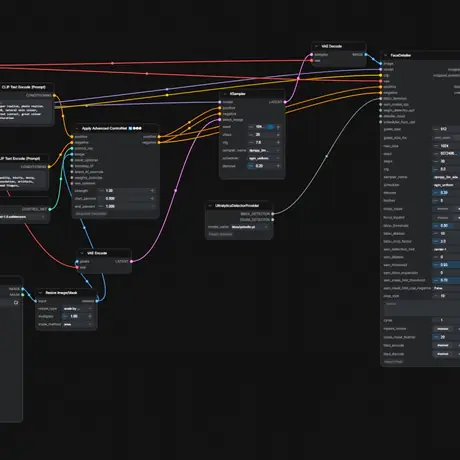Decrease ControlNet end_percent value

point(101,206)
